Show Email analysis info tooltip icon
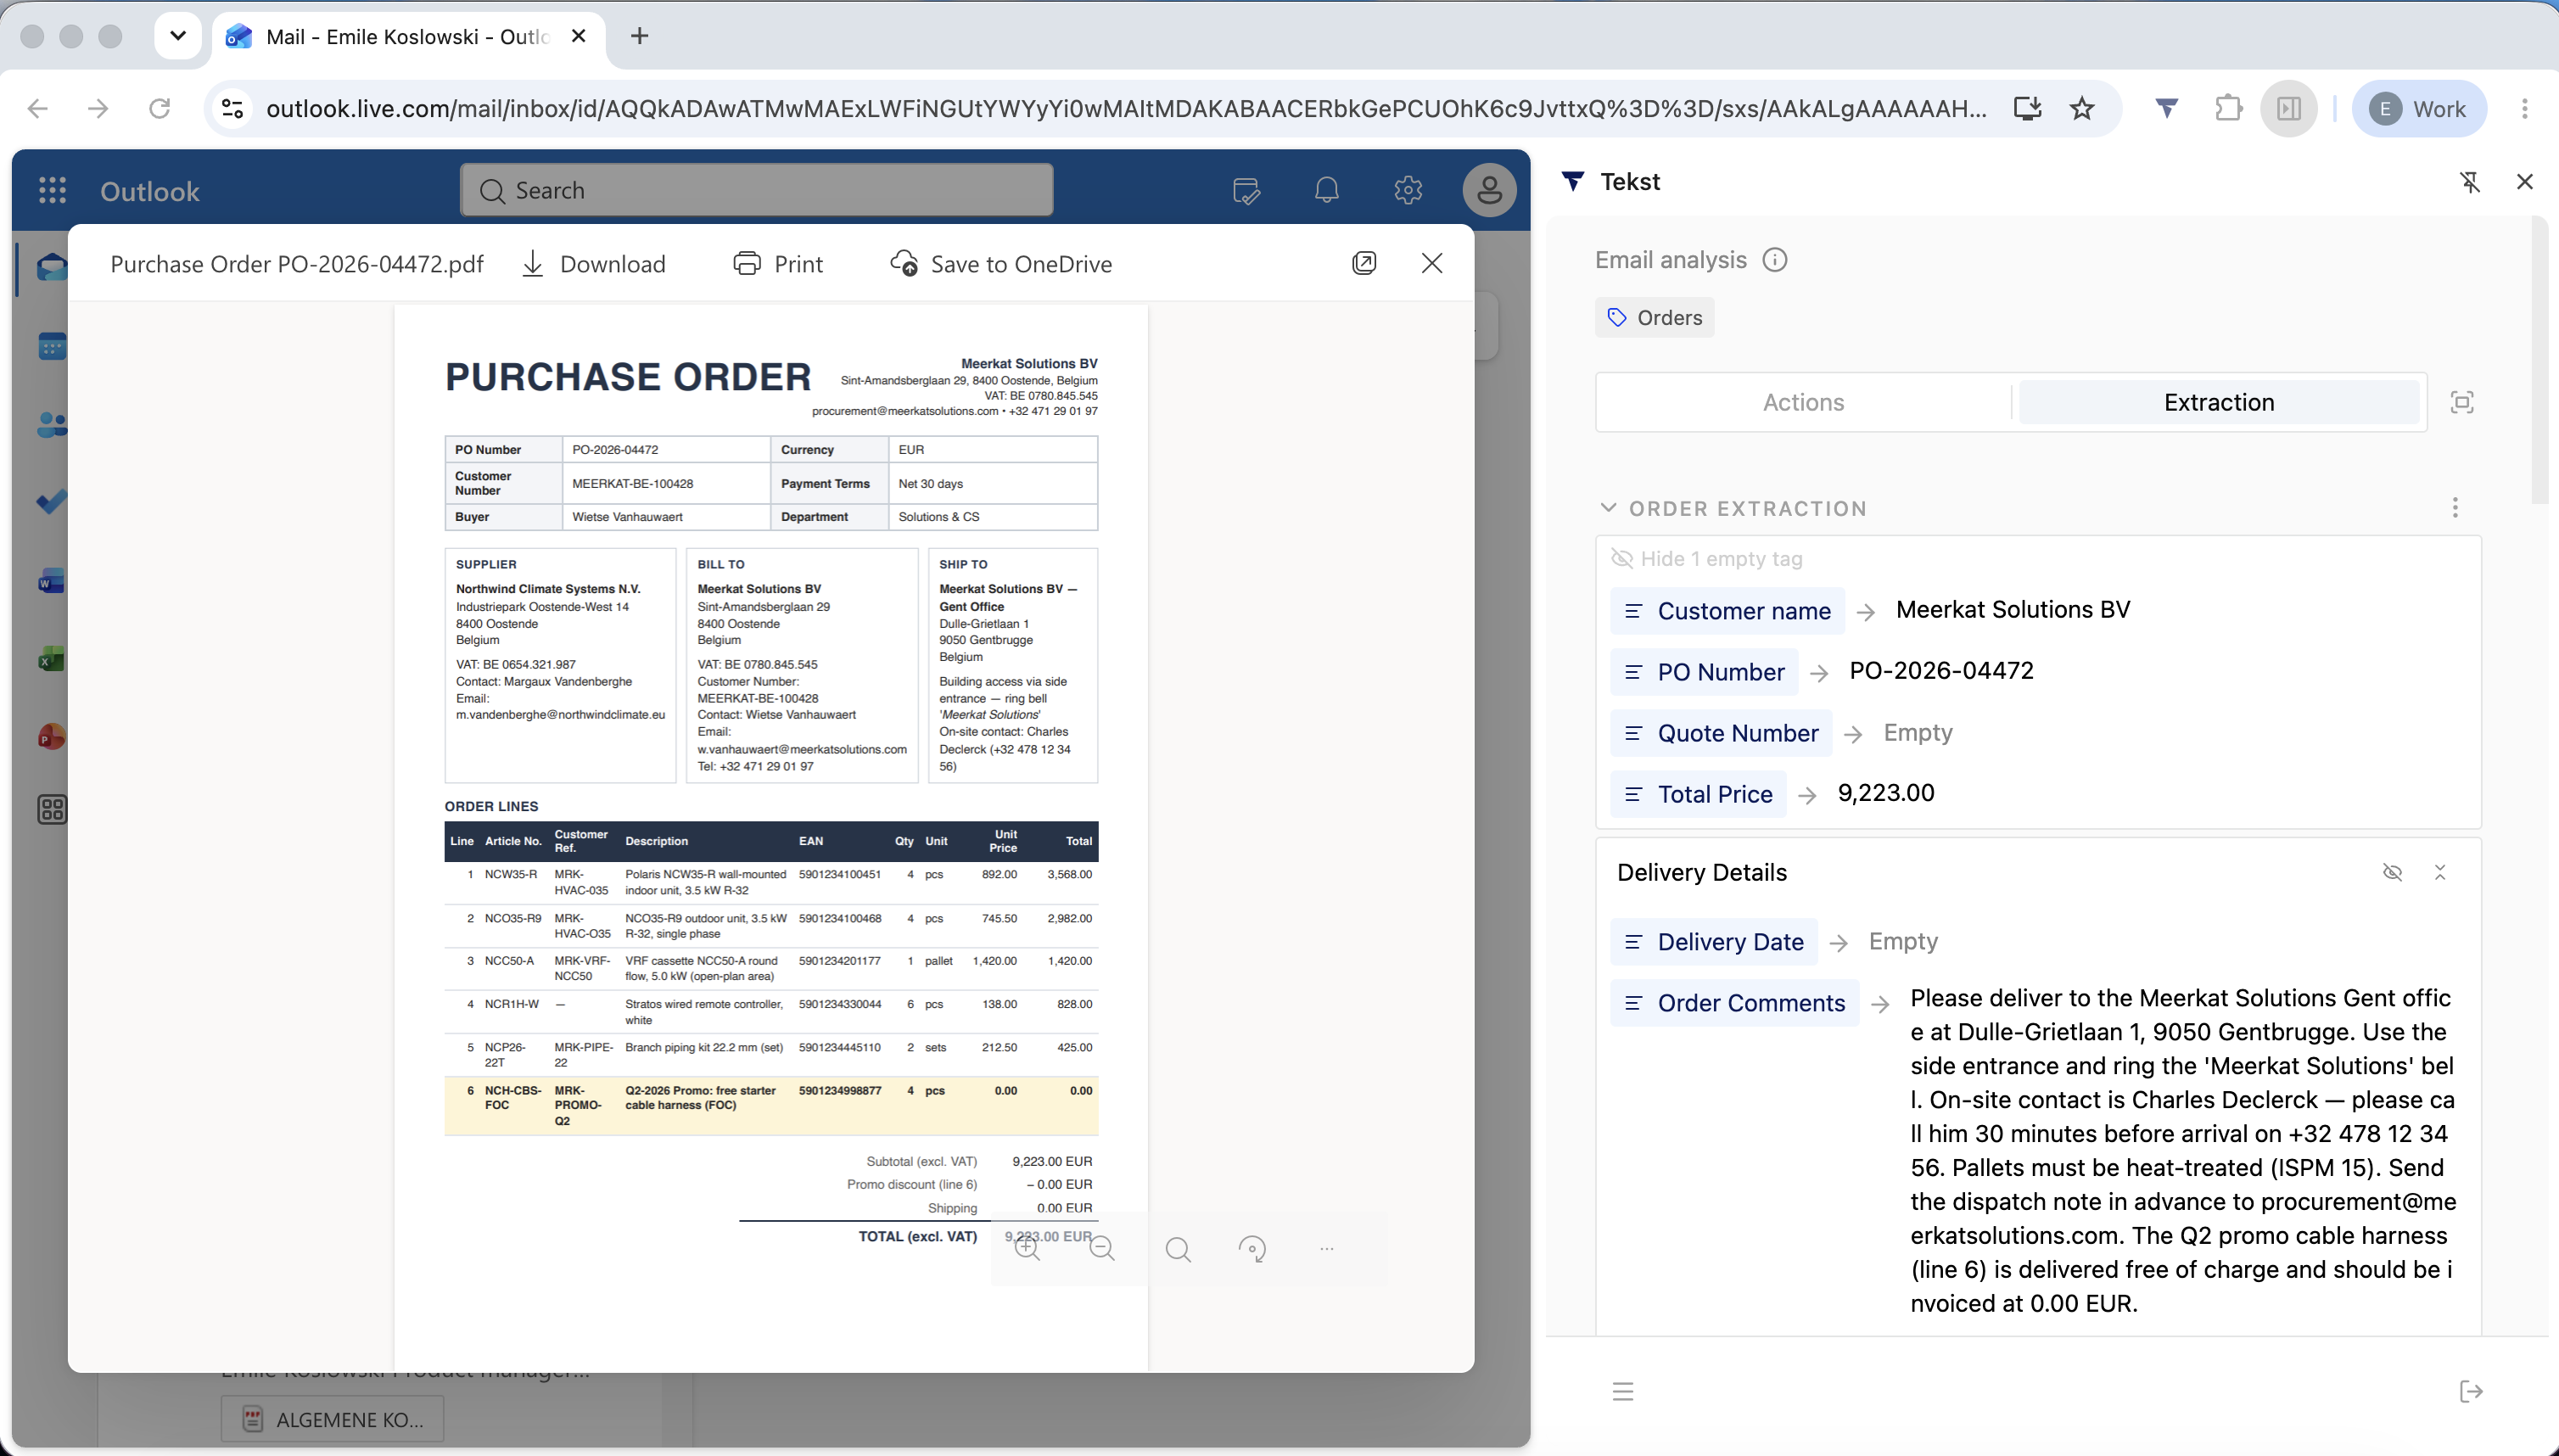This screenshot has width=2559, height=1456. click(1775, 260)
